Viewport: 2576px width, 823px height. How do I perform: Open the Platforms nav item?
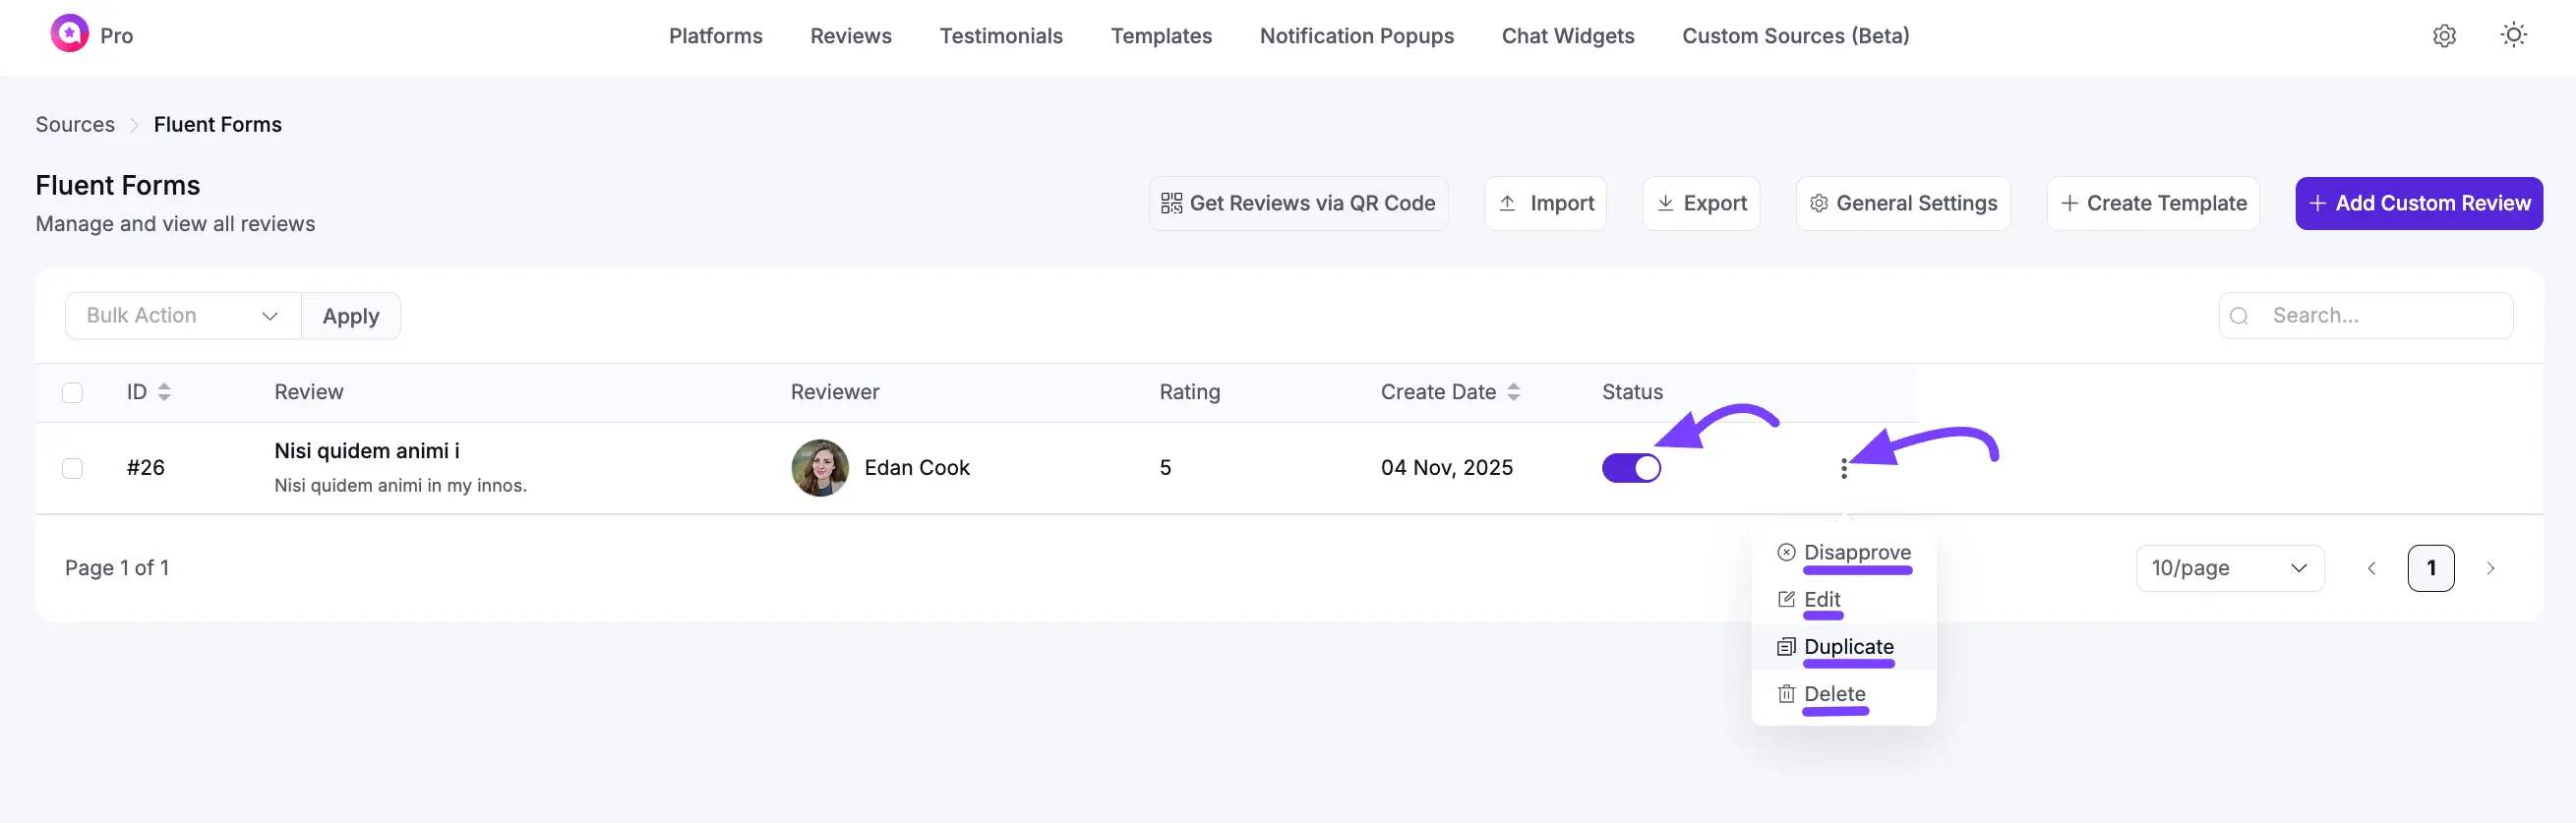(715, 36)
